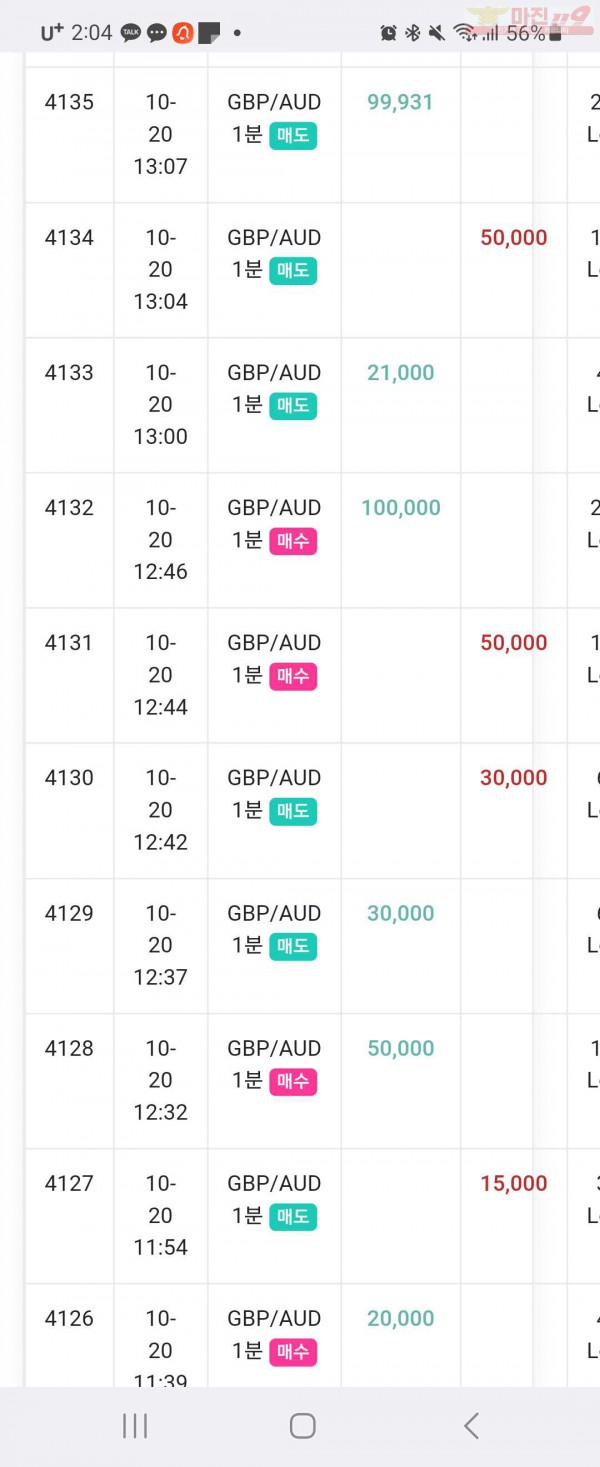Tap the 매수 badge in row 4128
Image resolution: width=600 pixels, height=1467 pixels.
(293, 1081)
